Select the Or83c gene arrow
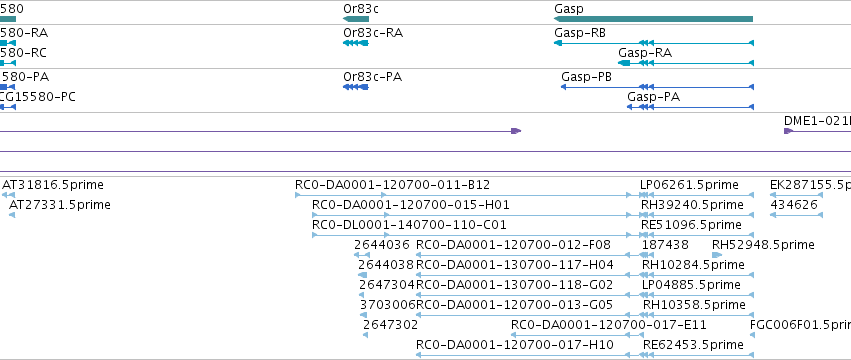851x360 pixels. [356, 19]
